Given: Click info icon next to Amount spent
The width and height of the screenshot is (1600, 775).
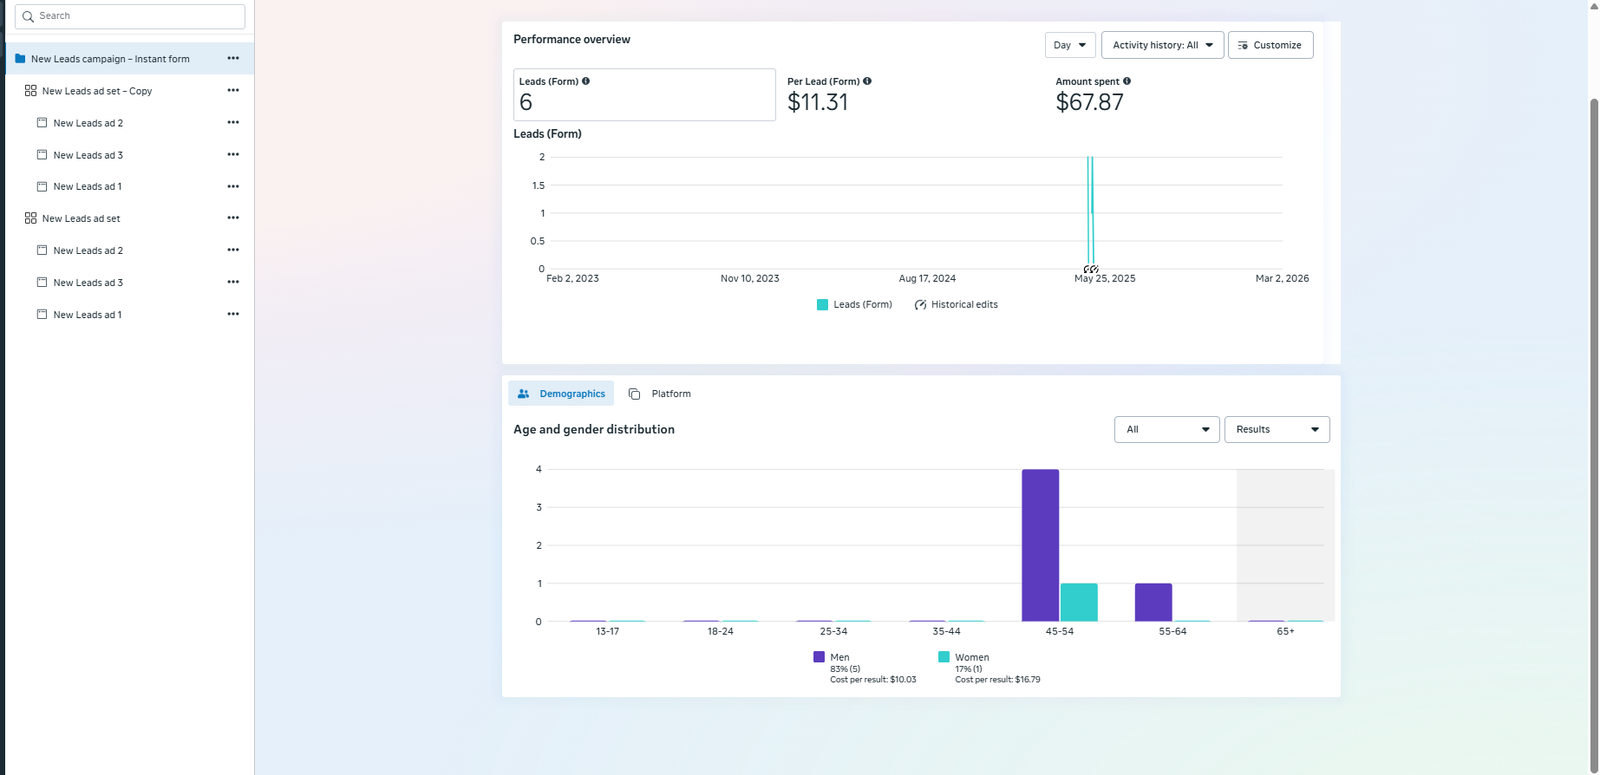Looking at the screenshot, I should click(1127, 81).
